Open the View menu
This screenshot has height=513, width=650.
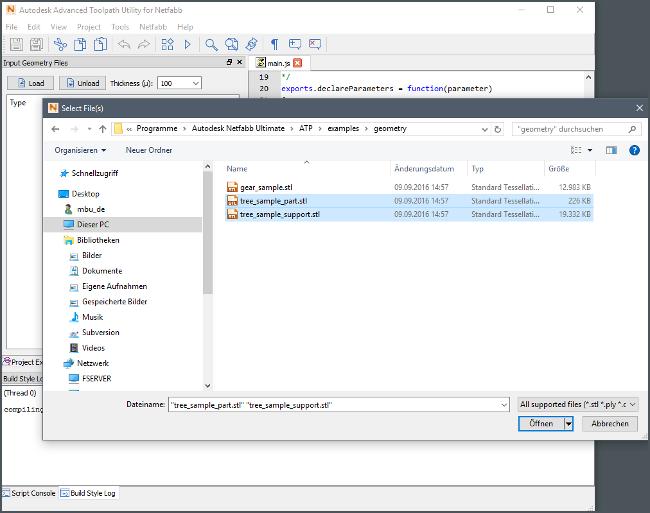(58, 27)
